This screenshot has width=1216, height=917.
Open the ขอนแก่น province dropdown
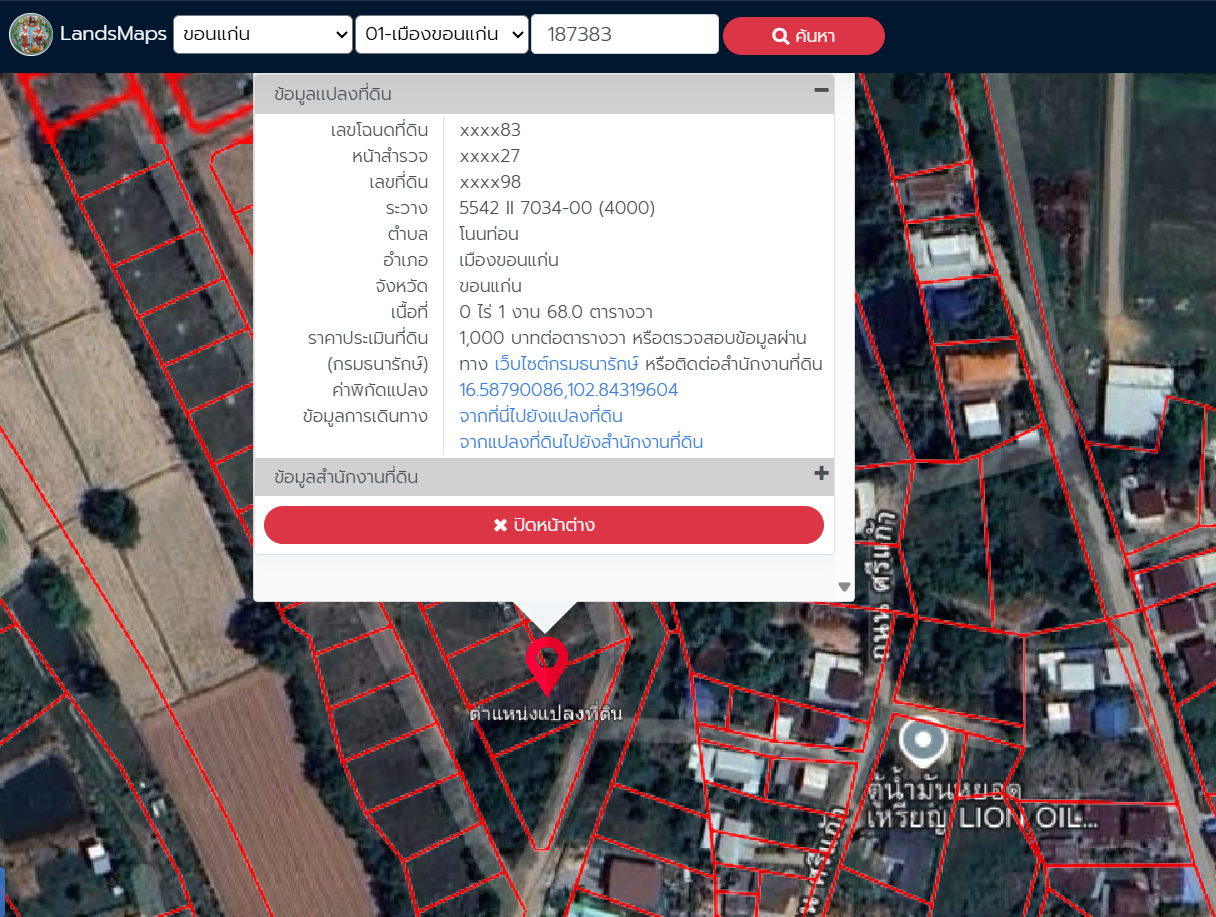point(263,35)
